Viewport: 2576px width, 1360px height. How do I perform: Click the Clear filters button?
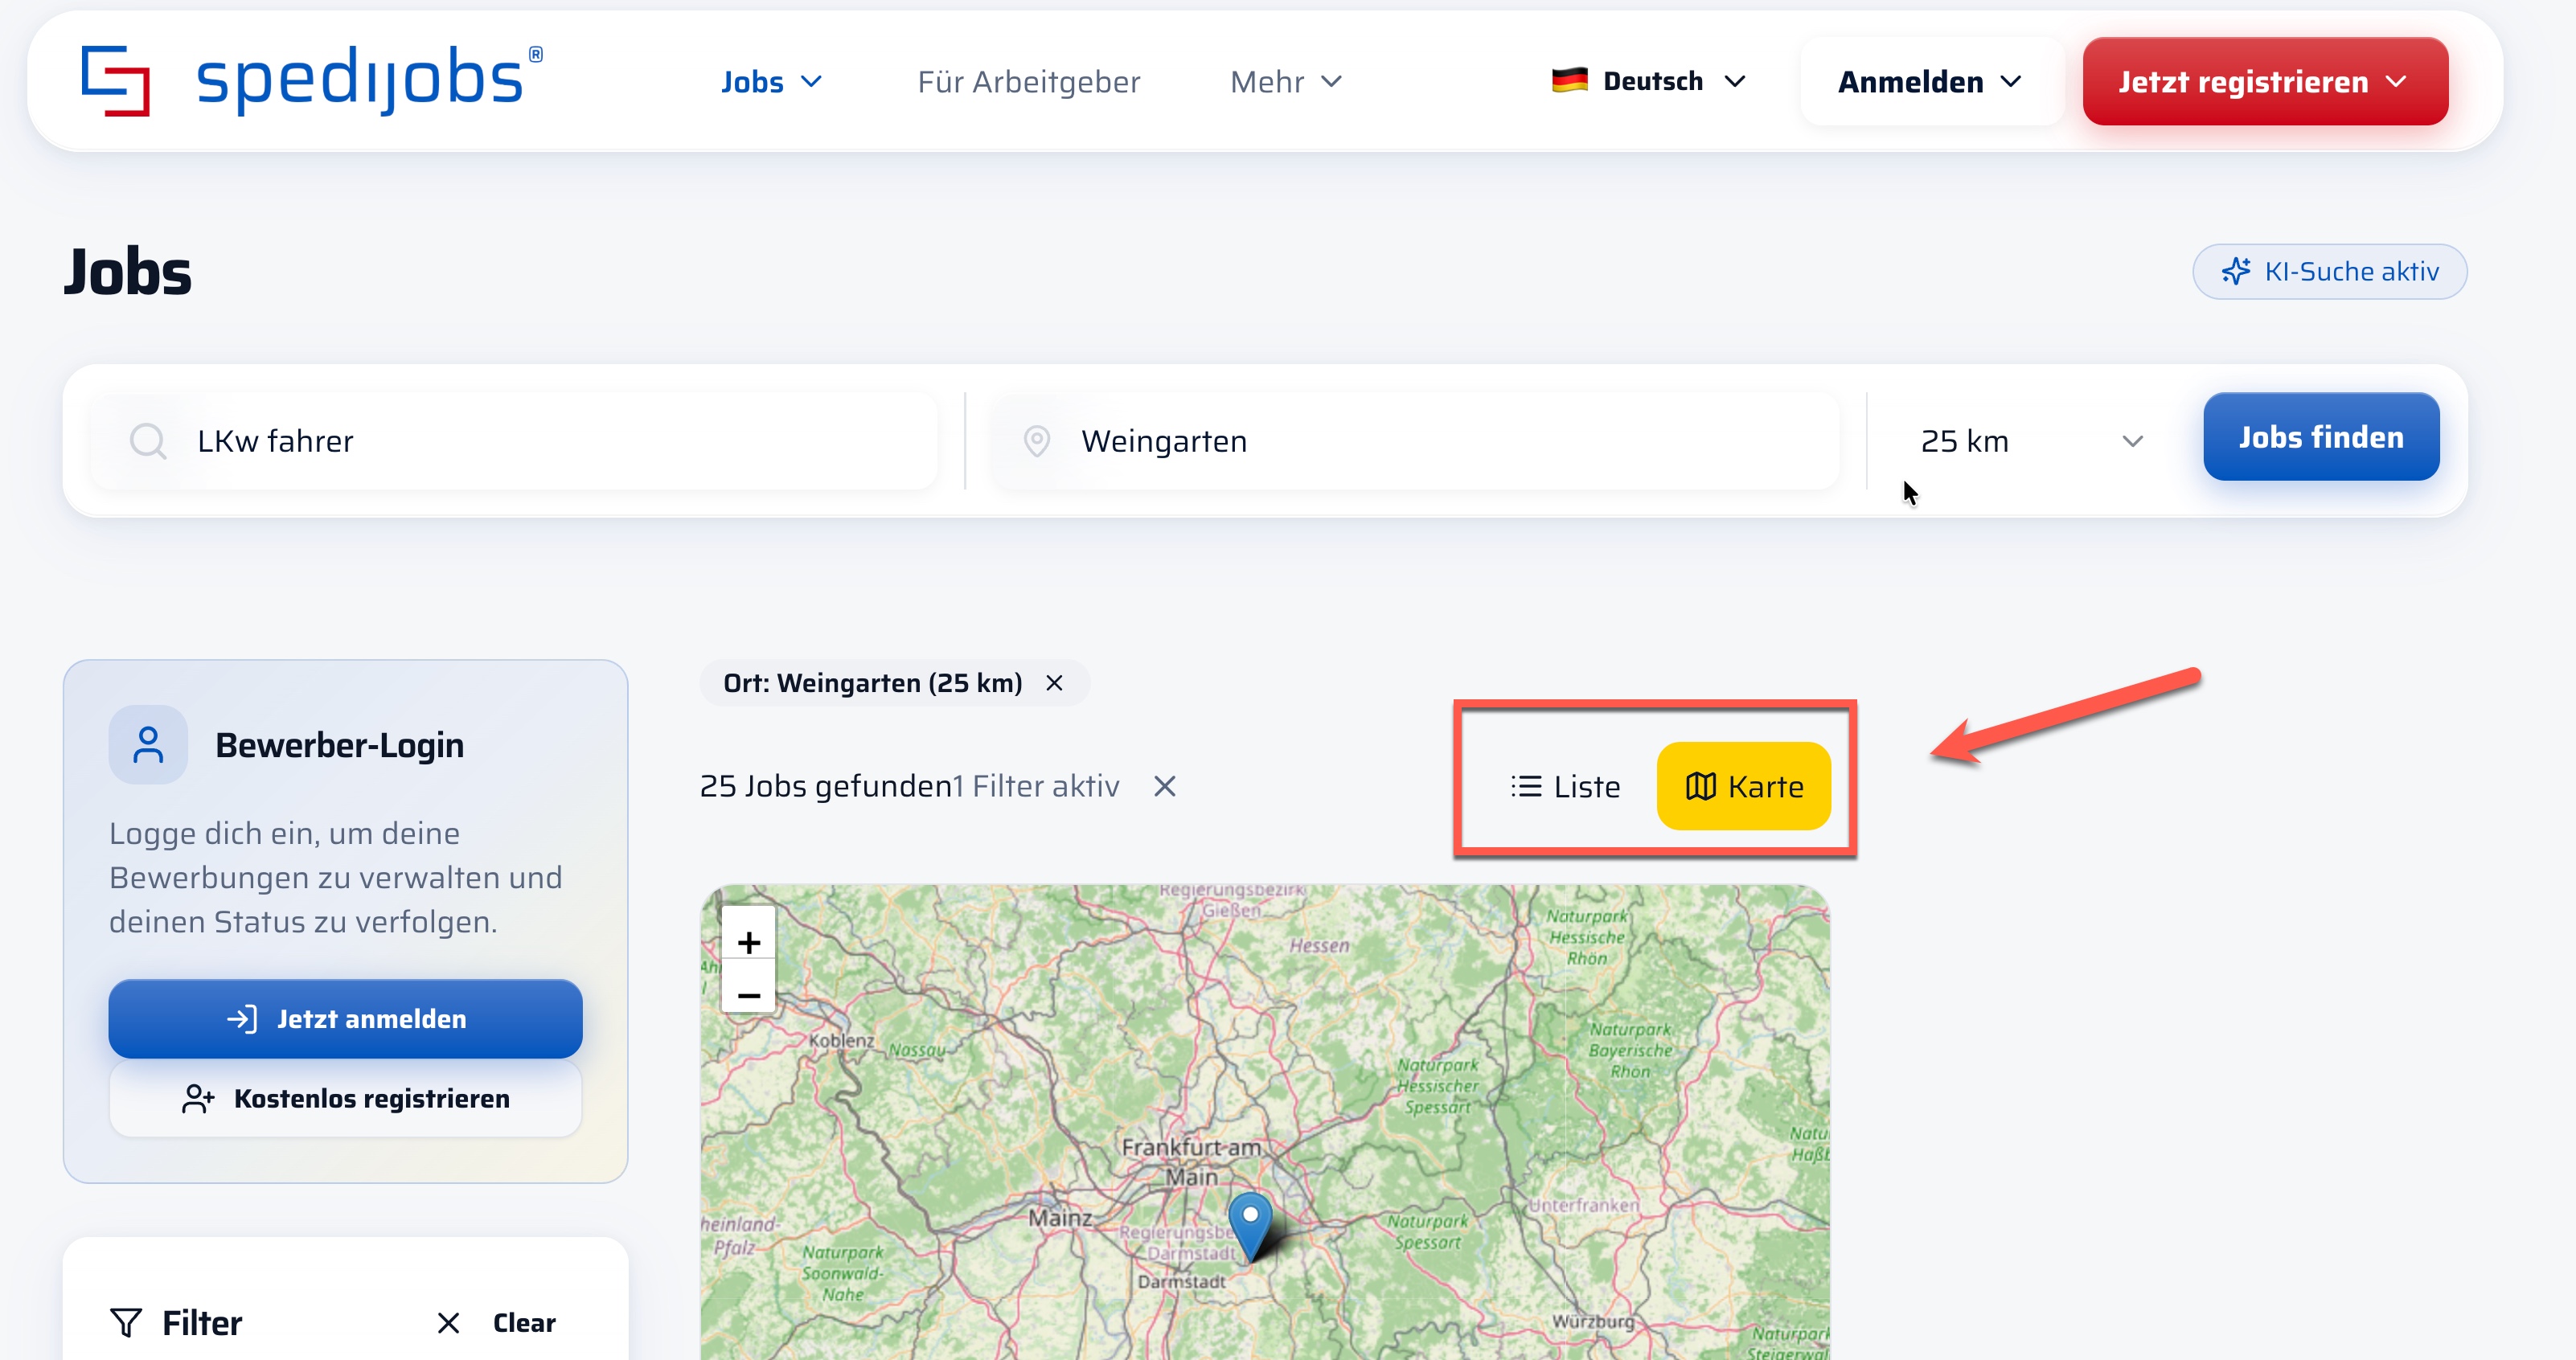click(x=496, y=1323)
